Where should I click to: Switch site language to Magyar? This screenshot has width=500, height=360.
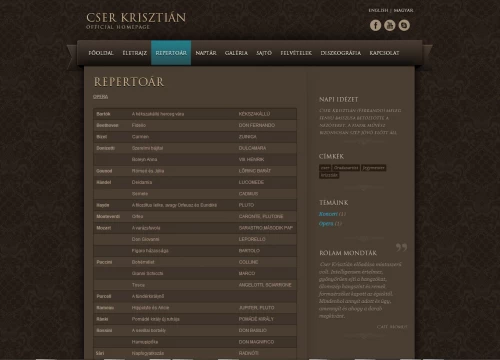(403, 10)
